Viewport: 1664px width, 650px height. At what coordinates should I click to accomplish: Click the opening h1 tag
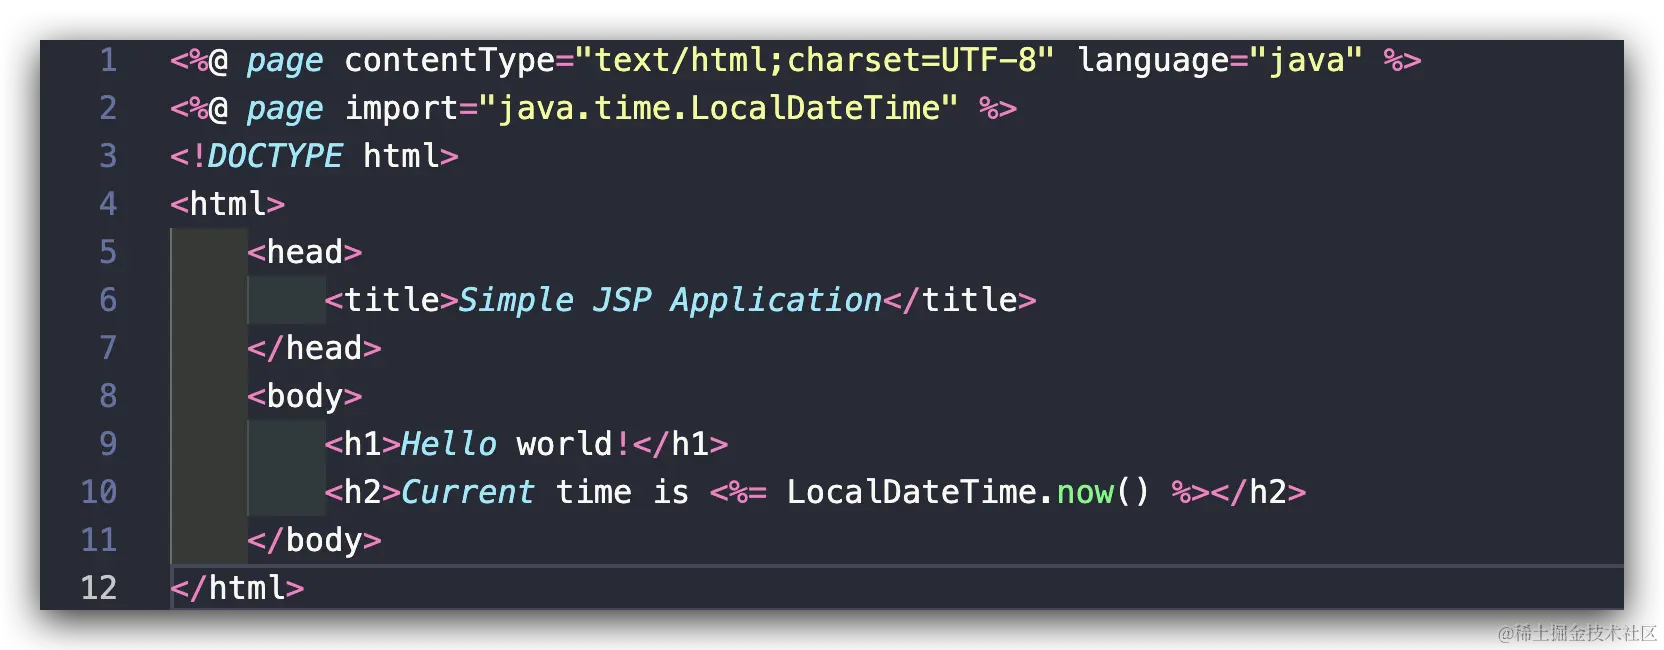(362, 444)
